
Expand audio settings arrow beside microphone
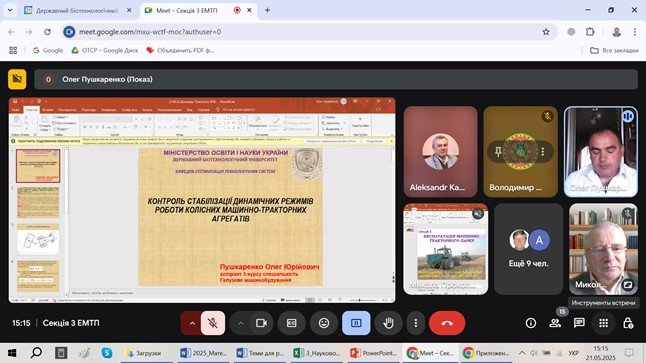pyautogui.click(x=192, y=323)
